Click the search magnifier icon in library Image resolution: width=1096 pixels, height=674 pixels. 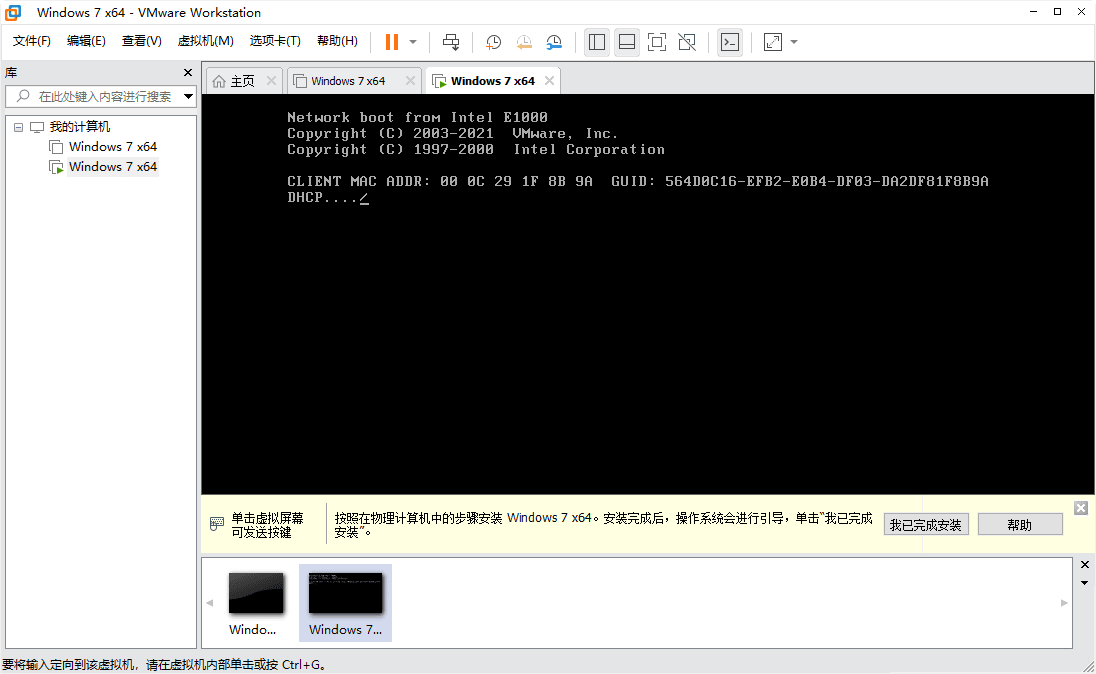pos(23,96)
